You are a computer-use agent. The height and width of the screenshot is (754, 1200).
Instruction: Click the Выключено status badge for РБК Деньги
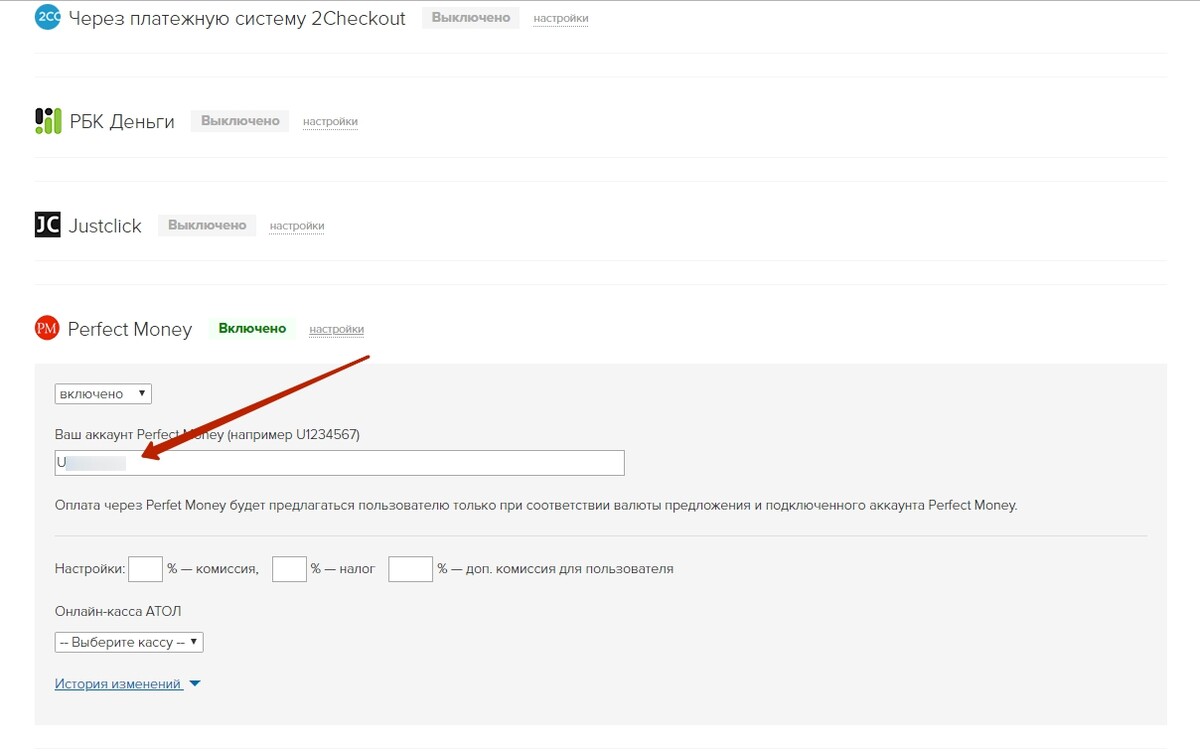240,121
